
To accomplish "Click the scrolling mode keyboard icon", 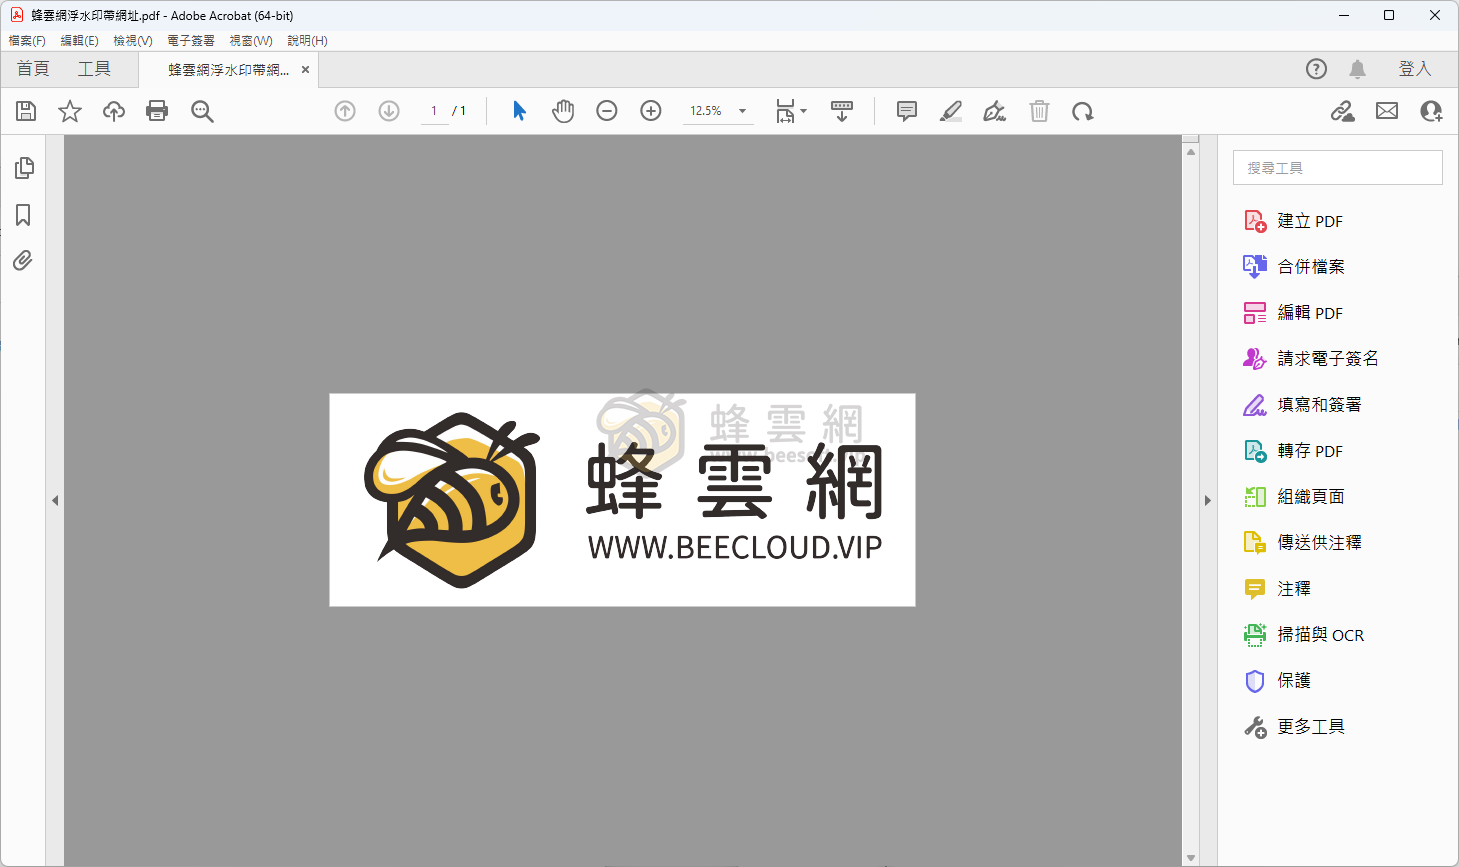I will pos(842,111).
